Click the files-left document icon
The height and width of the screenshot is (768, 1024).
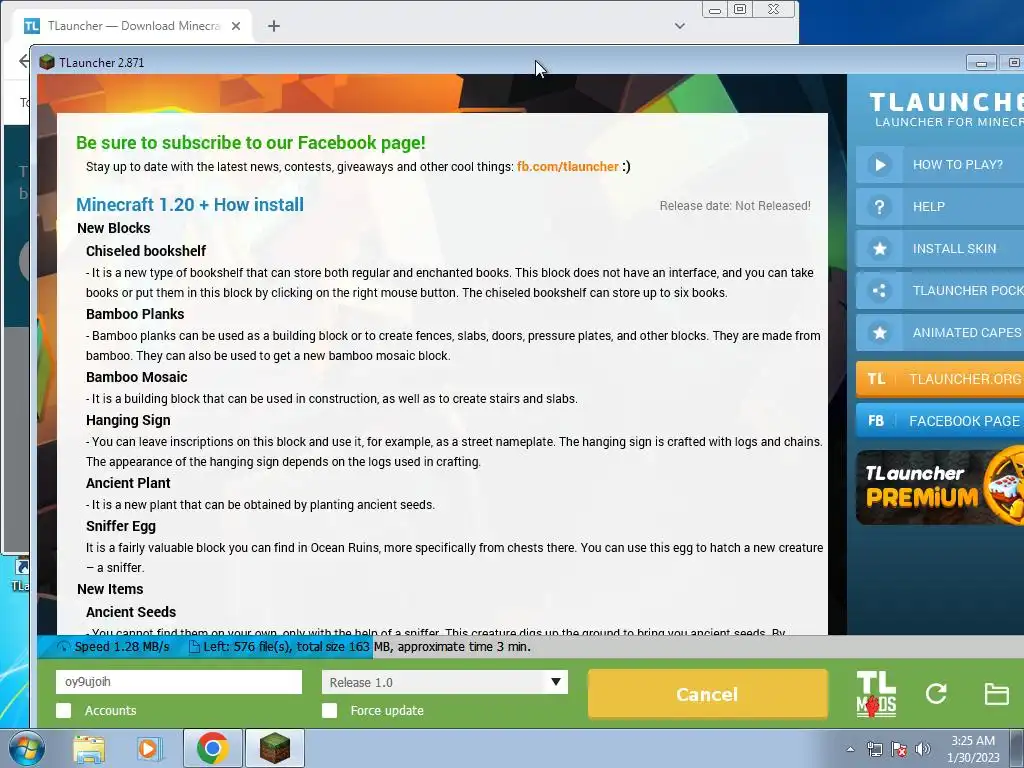(194, 647)
